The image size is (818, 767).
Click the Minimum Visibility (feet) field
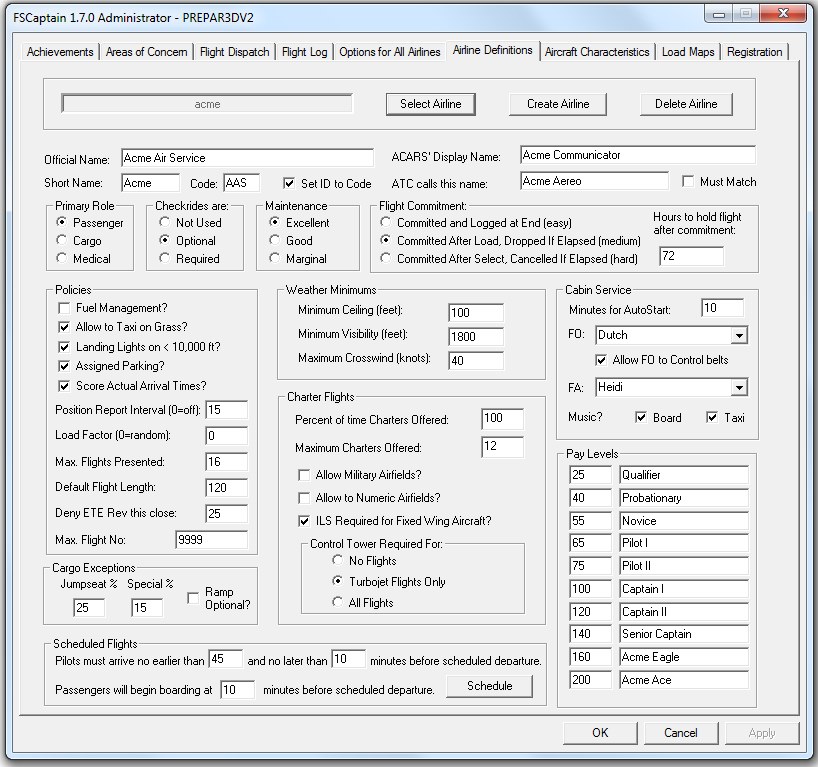click(x=476, y=337)
